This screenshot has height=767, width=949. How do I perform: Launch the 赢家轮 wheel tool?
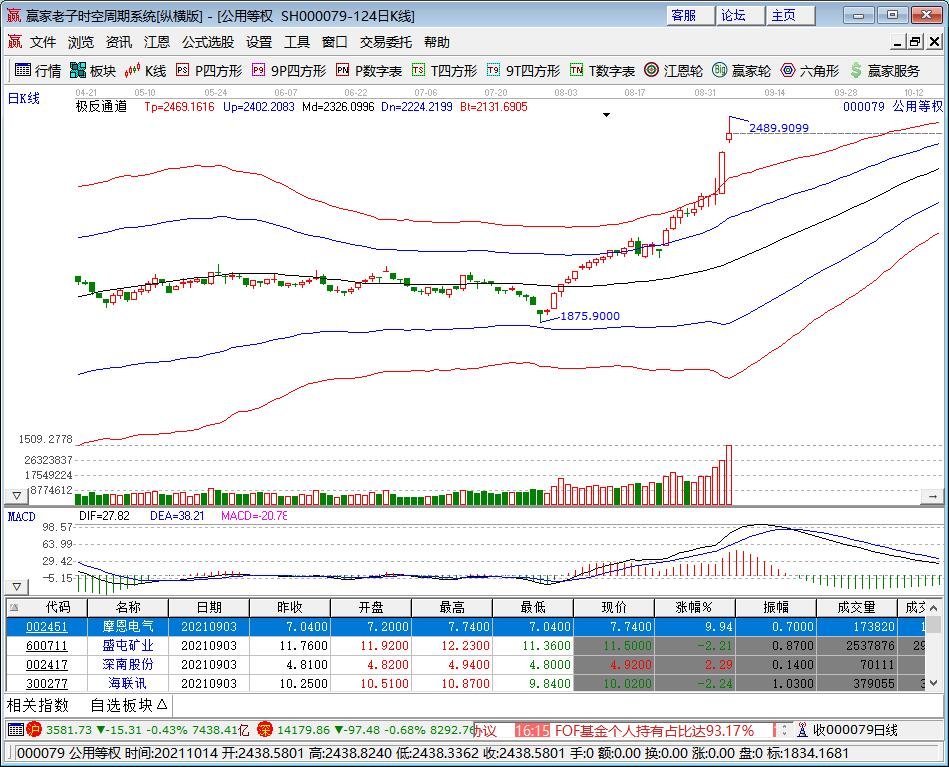point(741,71)
